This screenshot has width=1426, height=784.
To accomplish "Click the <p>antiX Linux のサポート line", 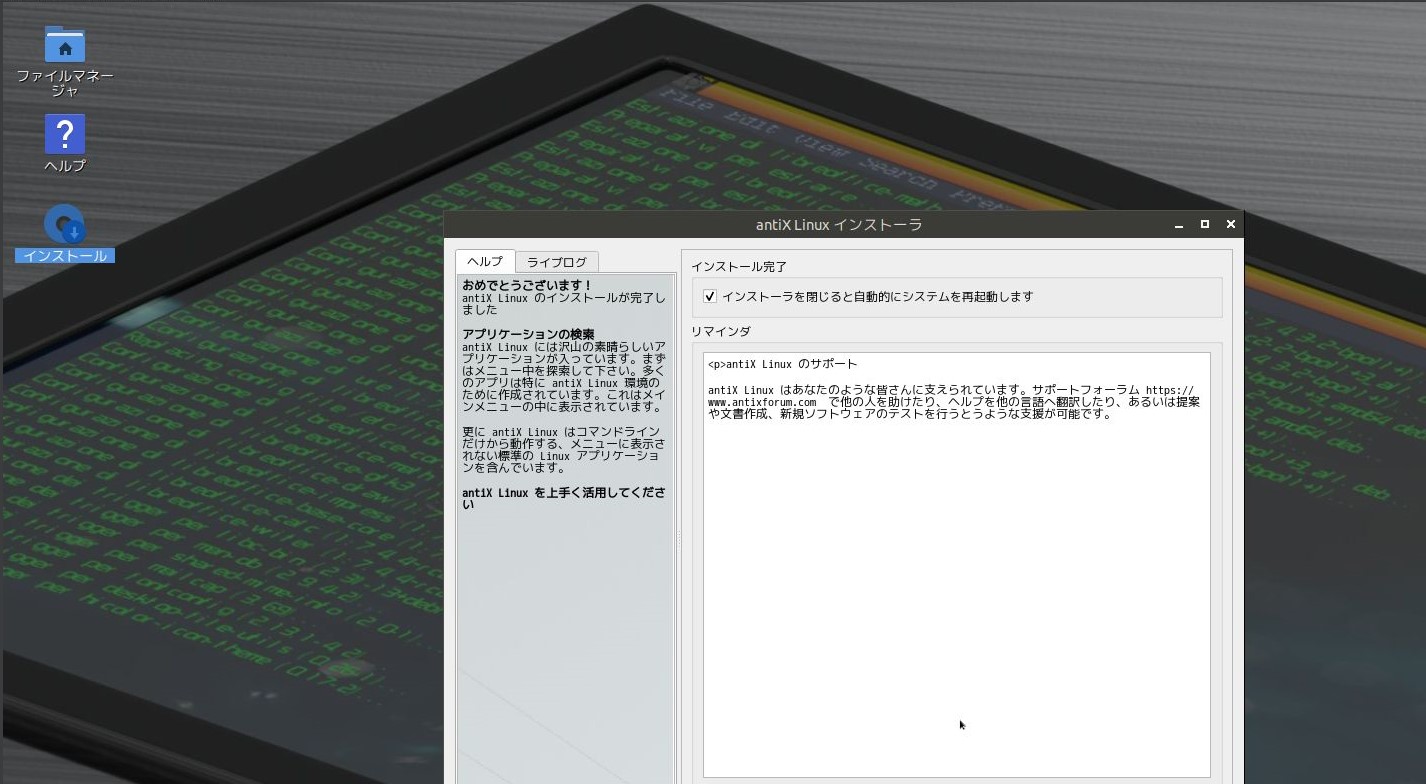I will coord(782,364).
